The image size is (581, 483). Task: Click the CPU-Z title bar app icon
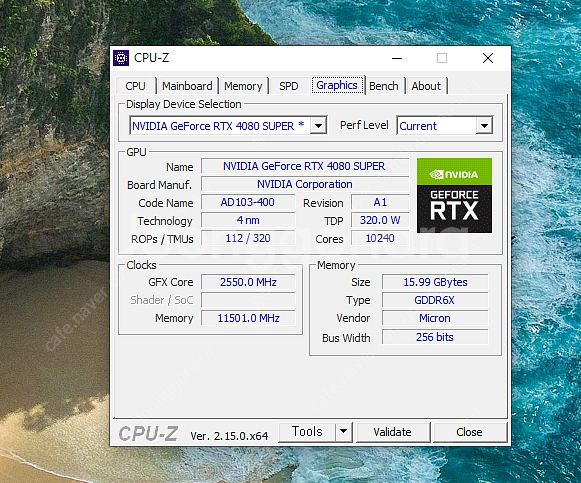(x=121, y=58)
